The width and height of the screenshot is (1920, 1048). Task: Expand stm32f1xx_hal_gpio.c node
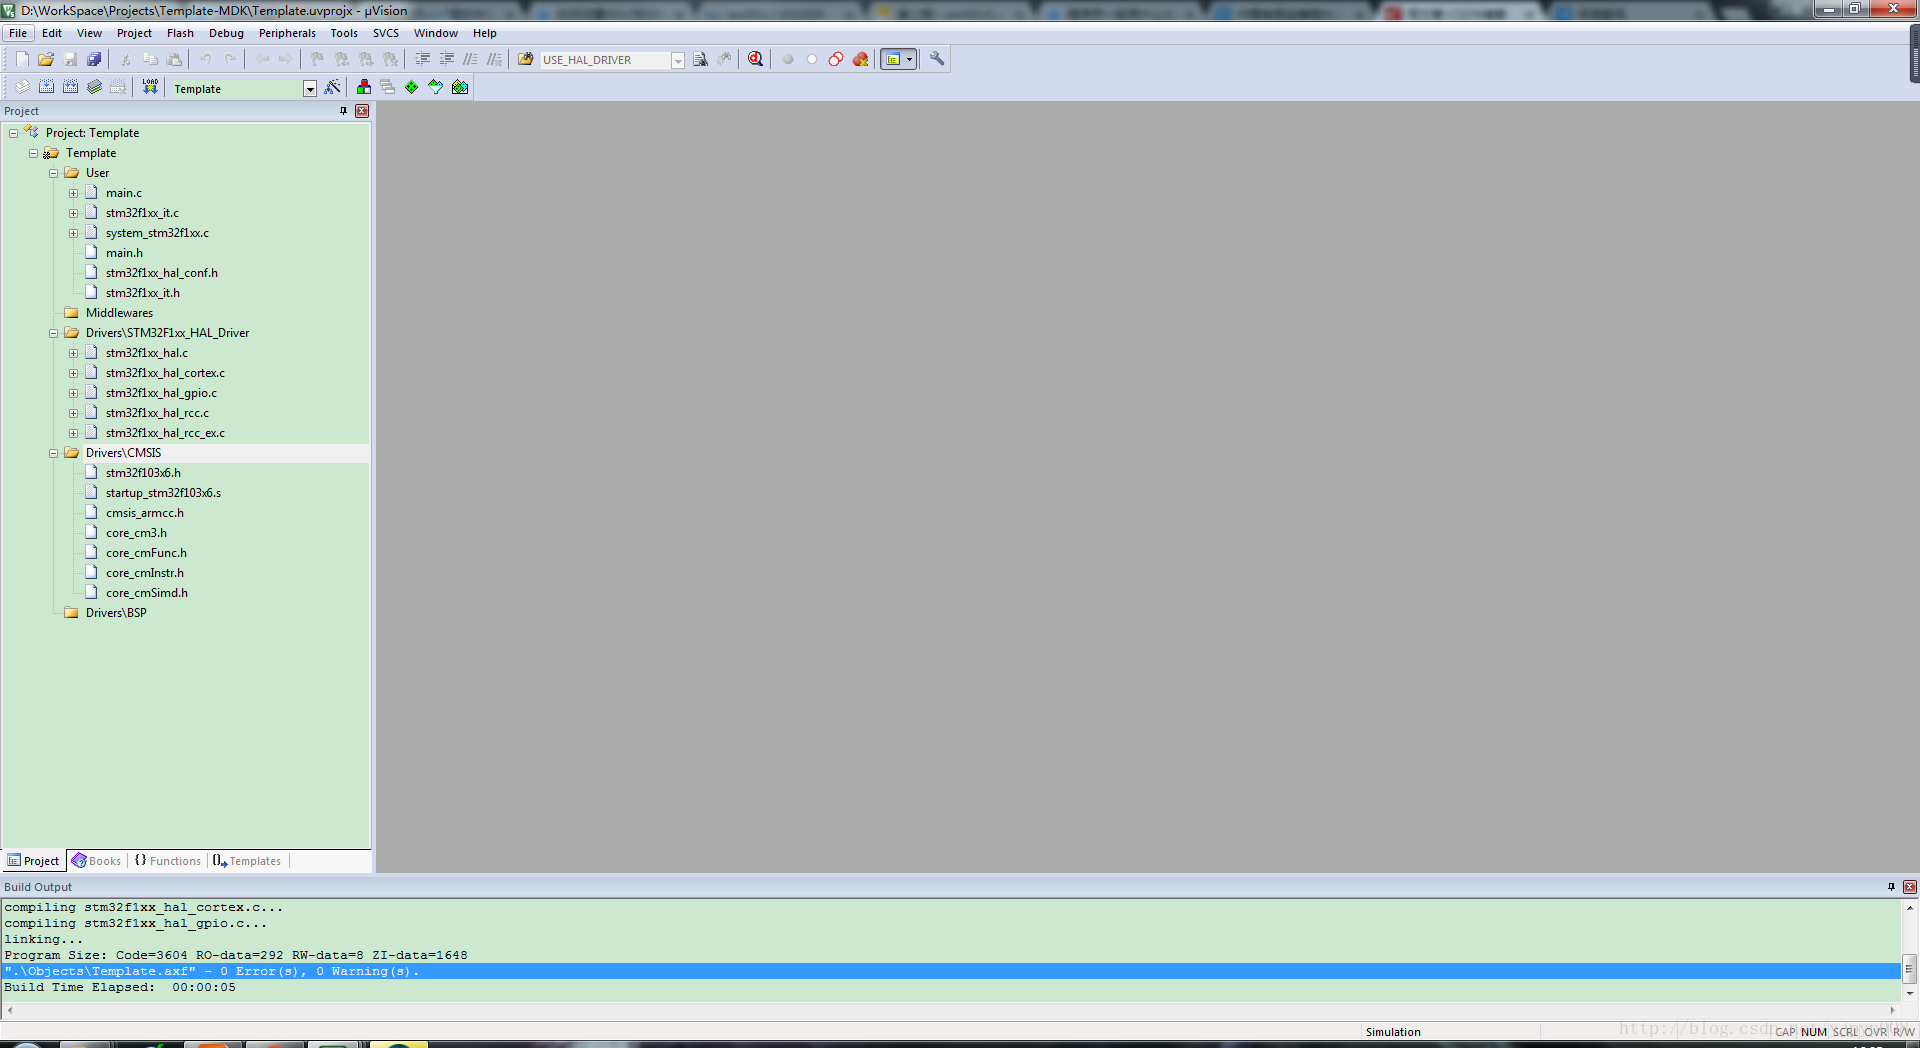[x=73, y=393]
